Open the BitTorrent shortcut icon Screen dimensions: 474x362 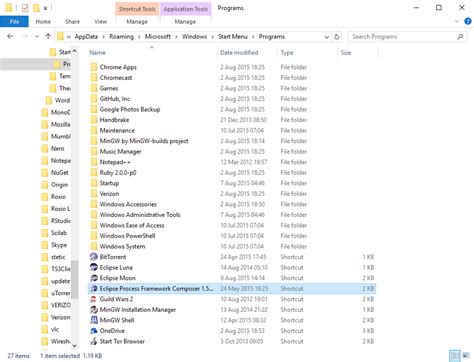(94, 257)
